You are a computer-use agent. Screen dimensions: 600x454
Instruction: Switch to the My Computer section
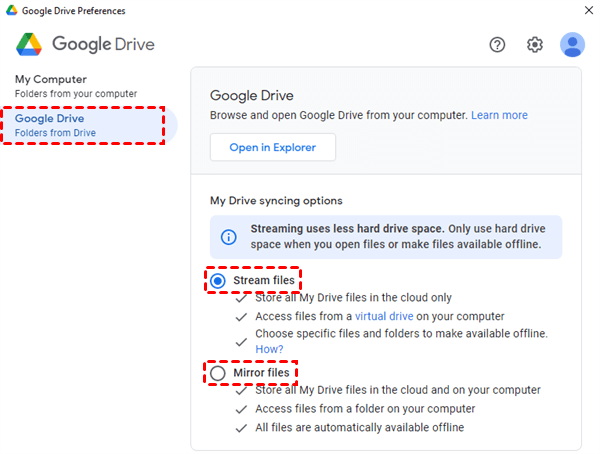click(x=64, y=85)
